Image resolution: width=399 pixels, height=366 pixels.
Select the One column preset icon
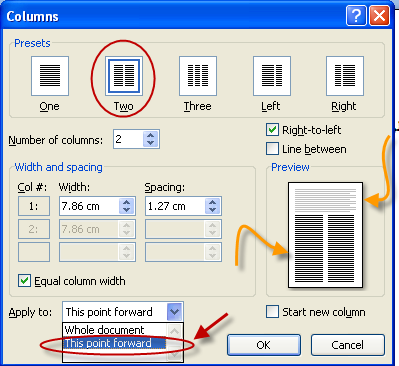click(x=50, y=76)
